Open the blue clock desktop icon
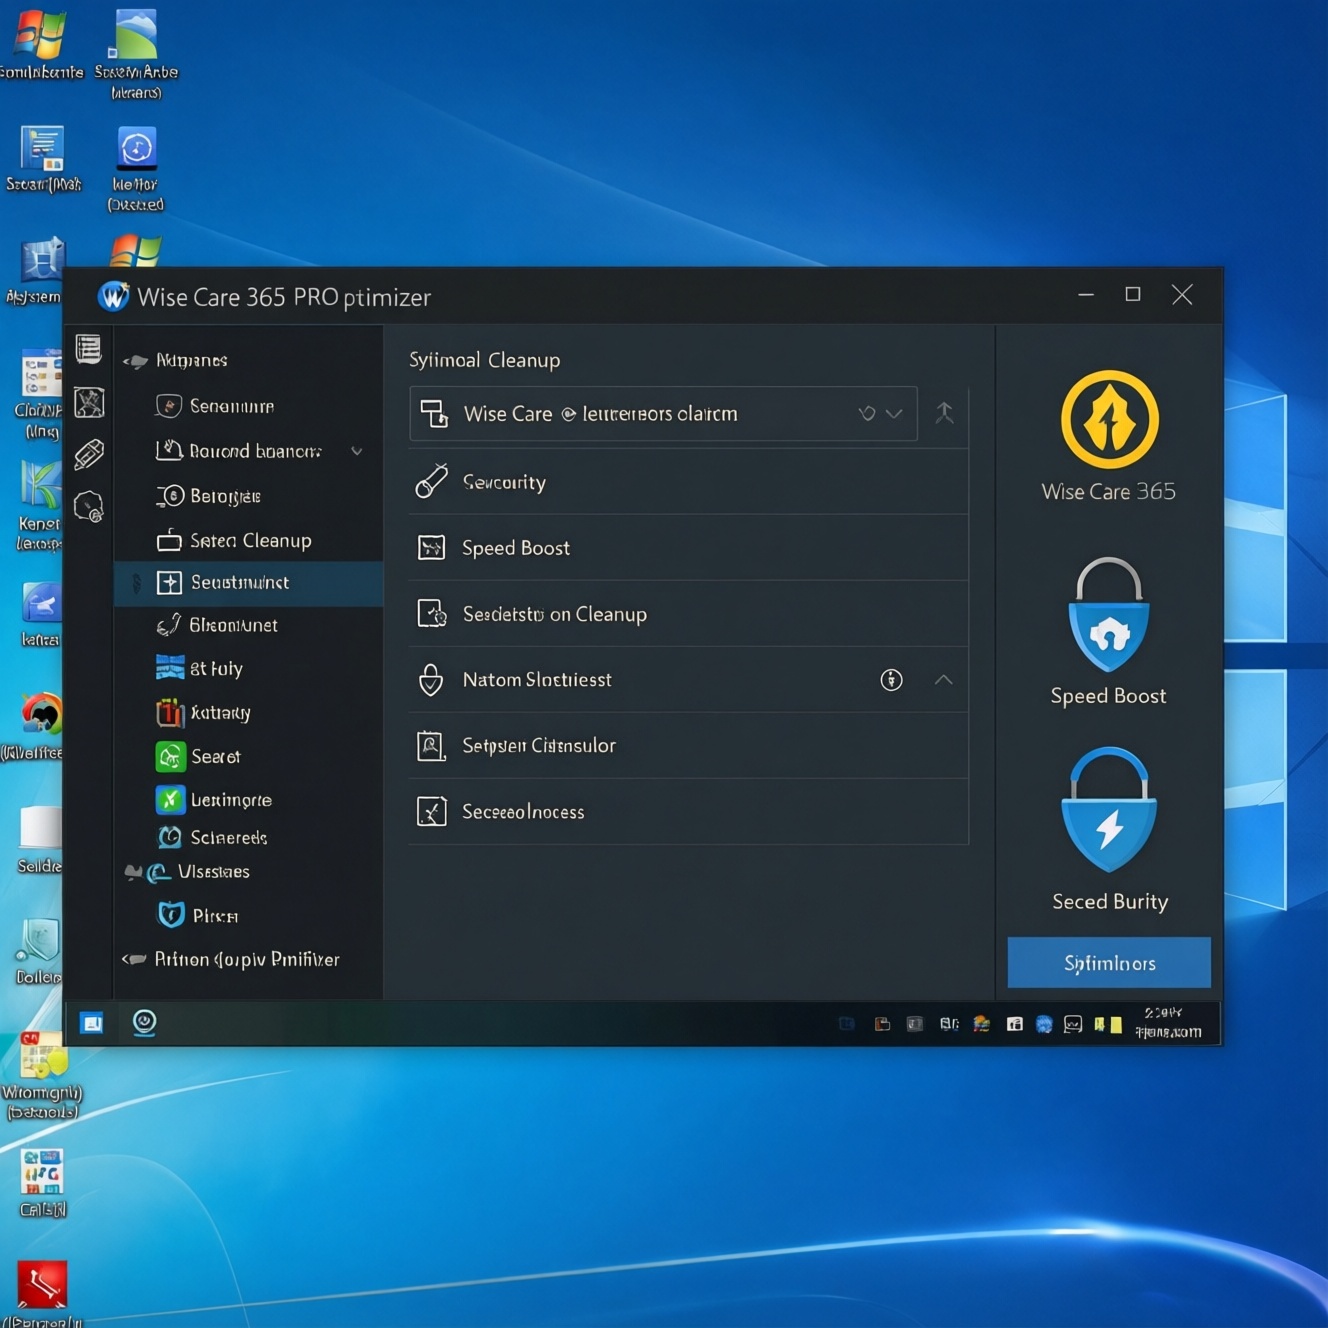 pos(137,149)
